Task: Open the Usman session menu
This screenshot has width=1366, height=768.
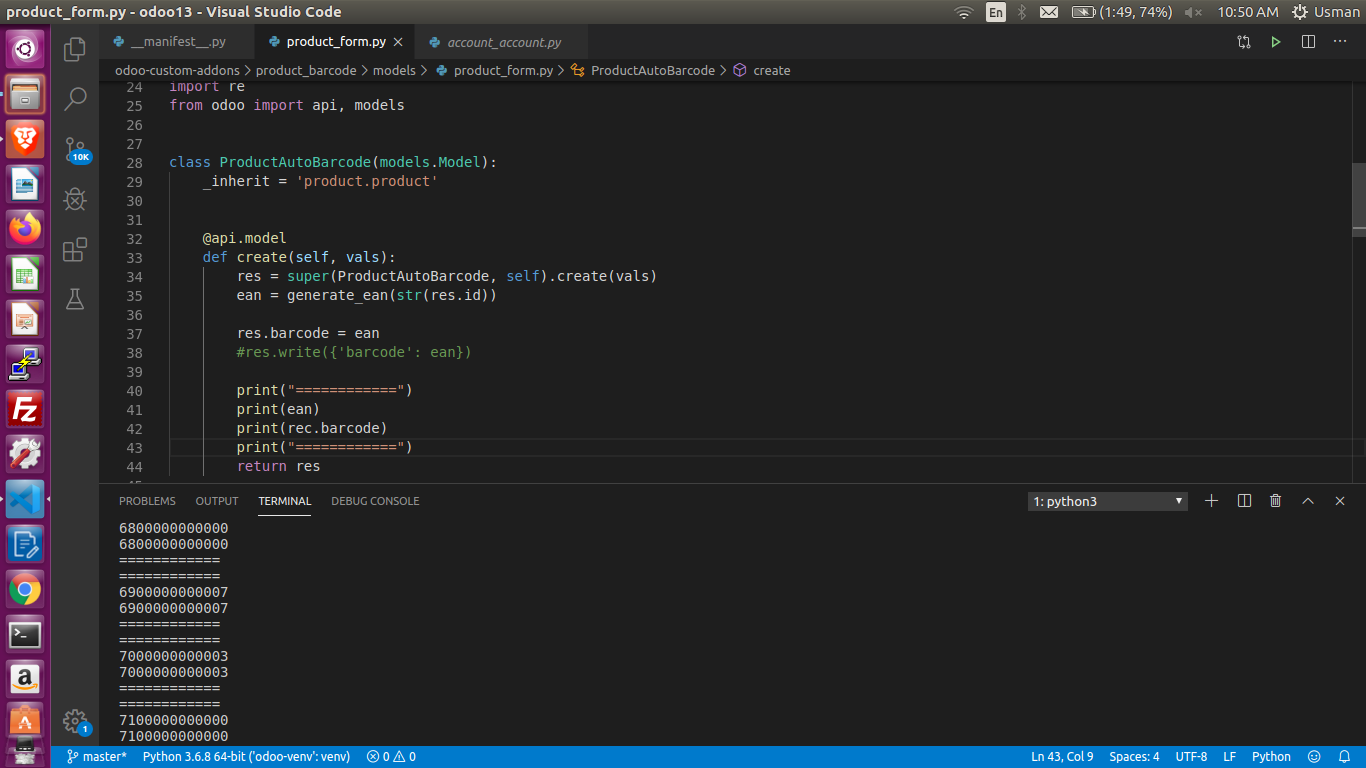Action: (1327, 12)
